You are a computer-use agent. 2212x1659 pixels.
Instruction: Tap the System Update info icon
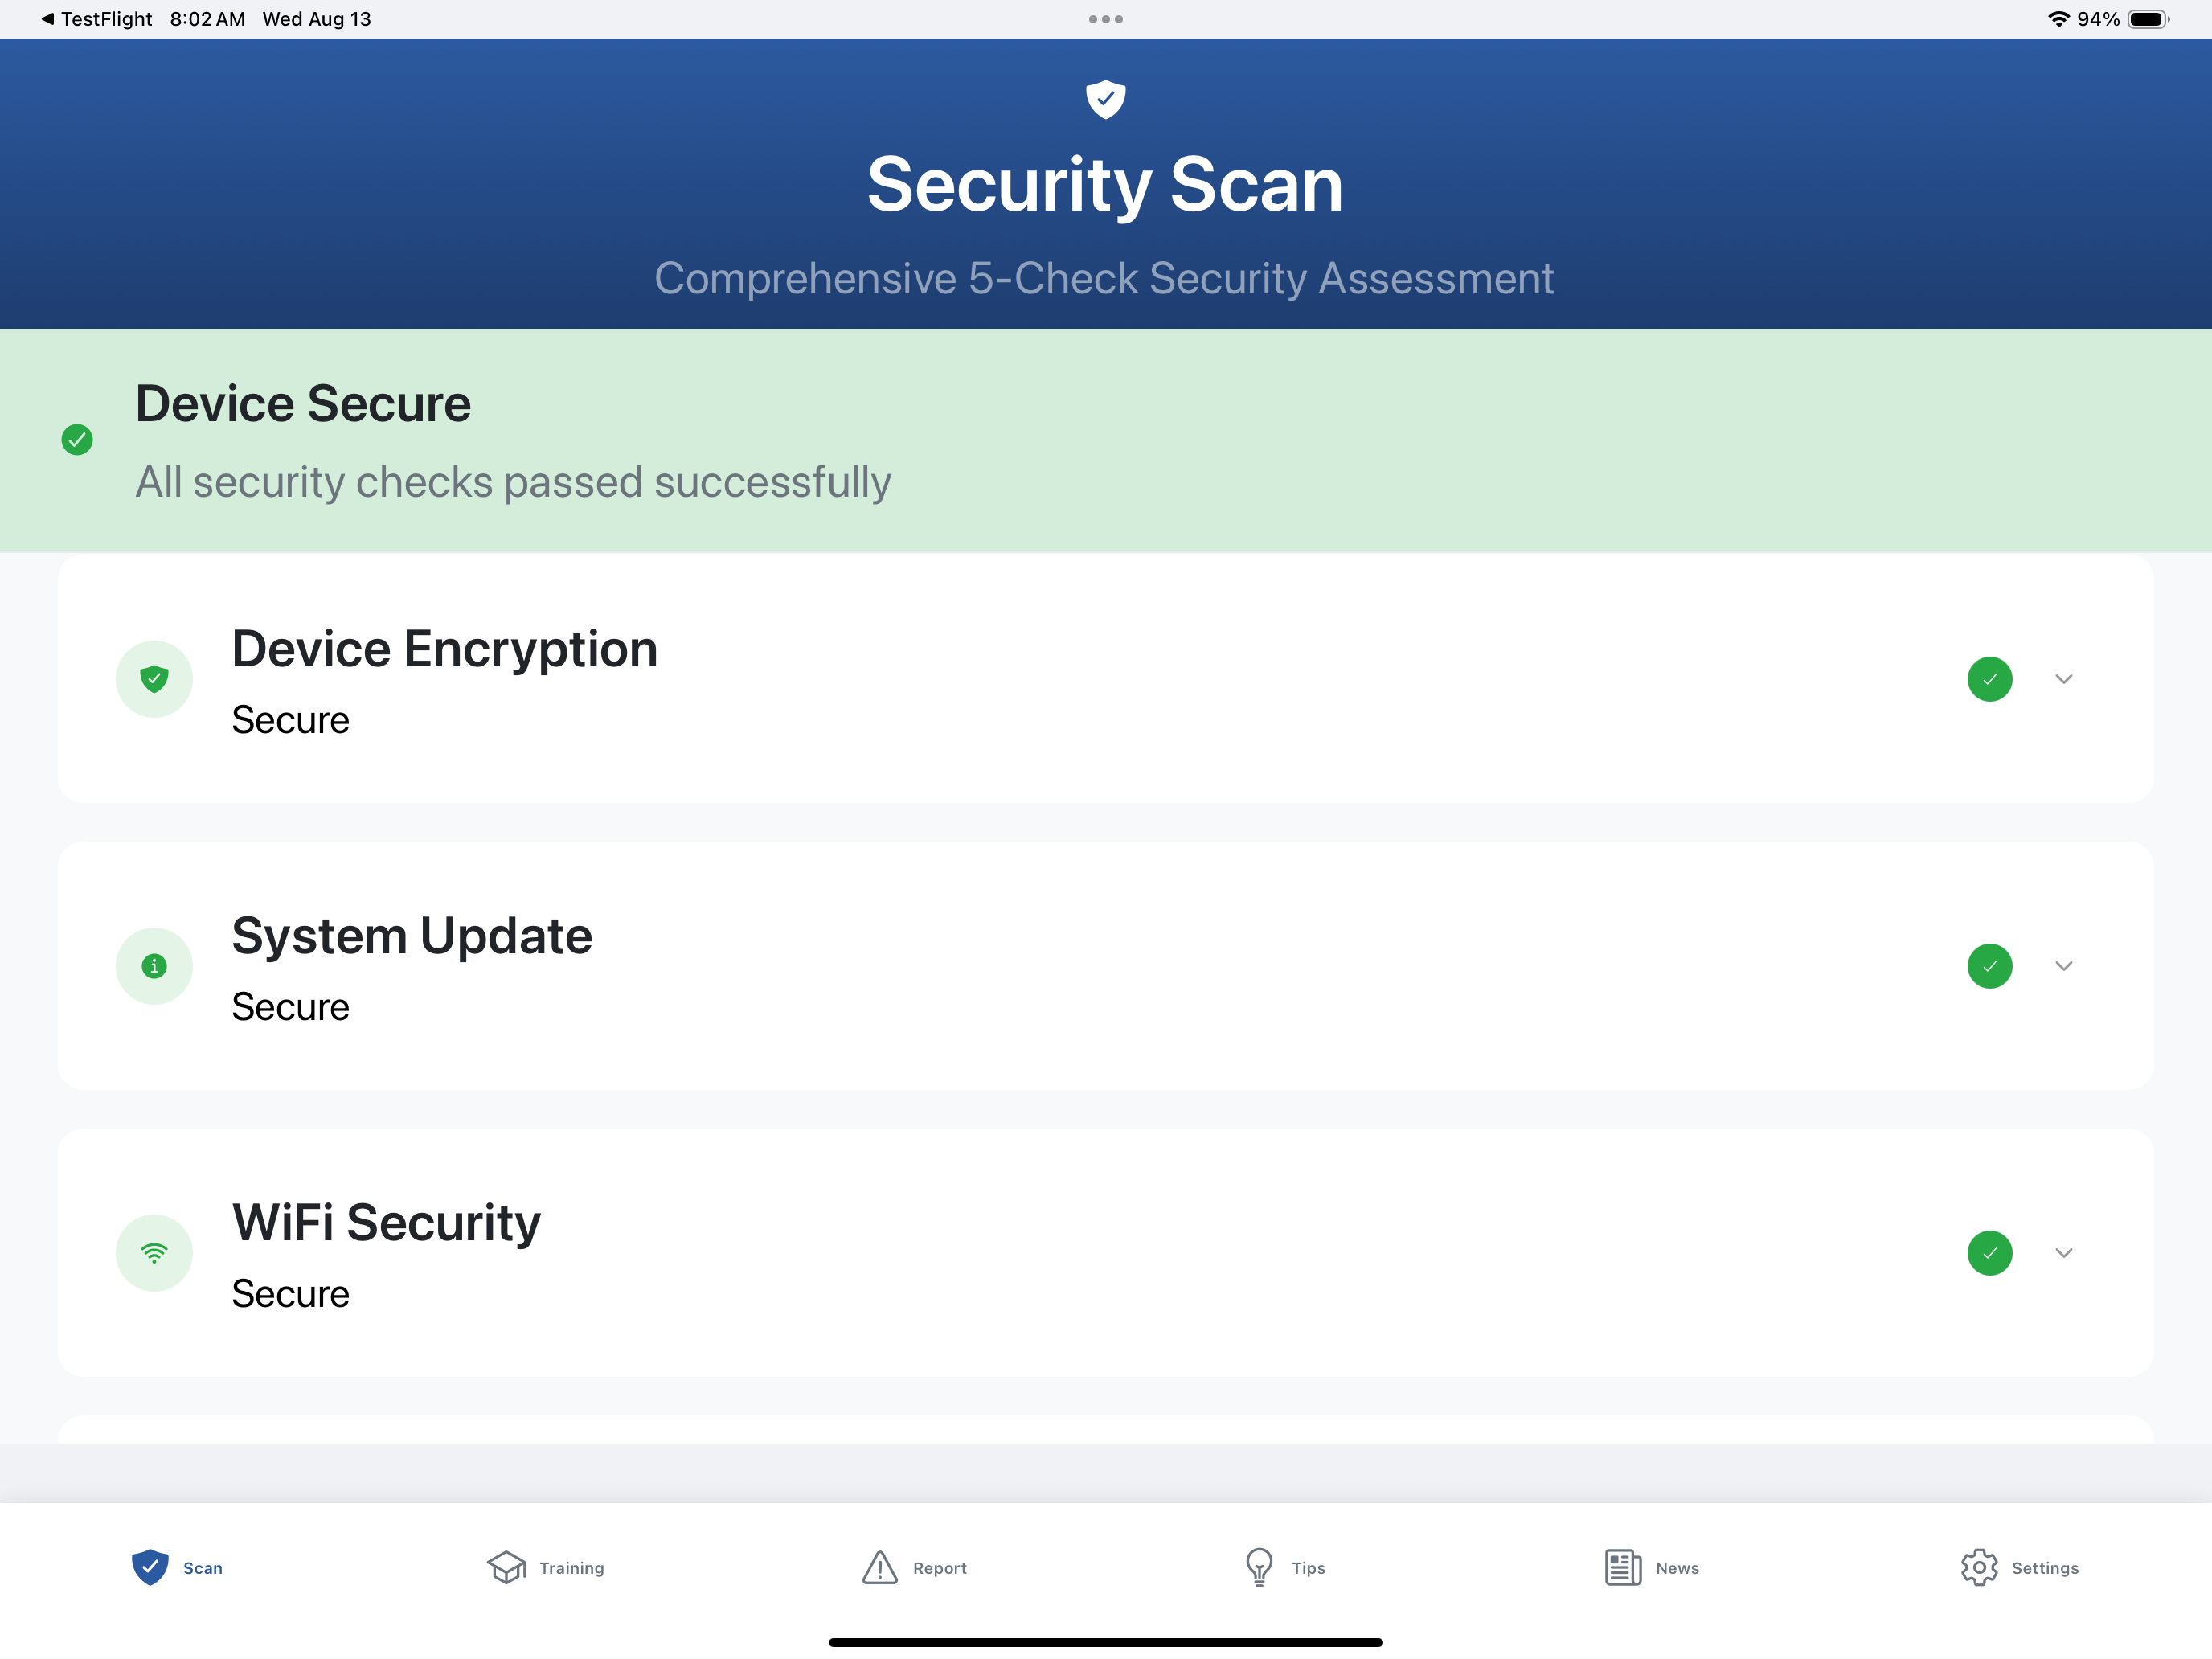pos(154,966)
